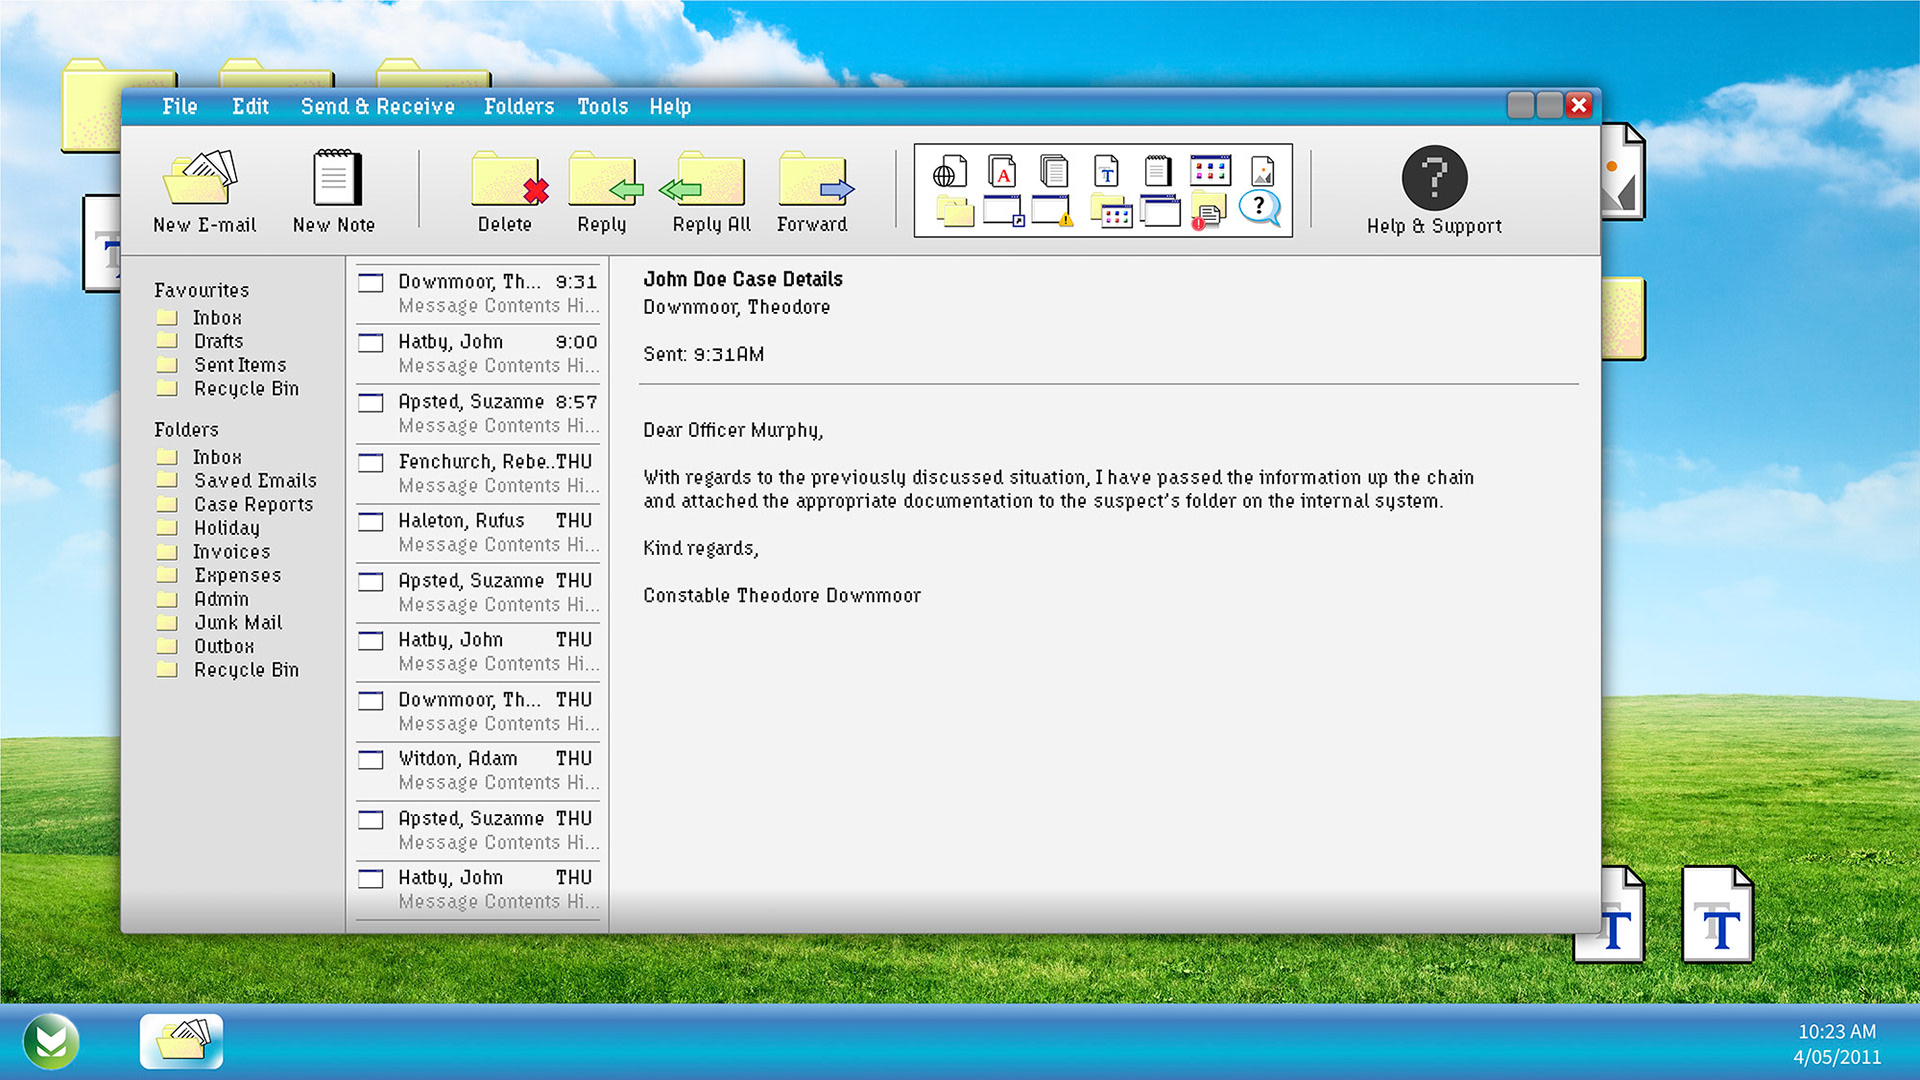Click the mail app icon in taskbar
The image size is (1920, 1080).
click(x=181, y=1041)
